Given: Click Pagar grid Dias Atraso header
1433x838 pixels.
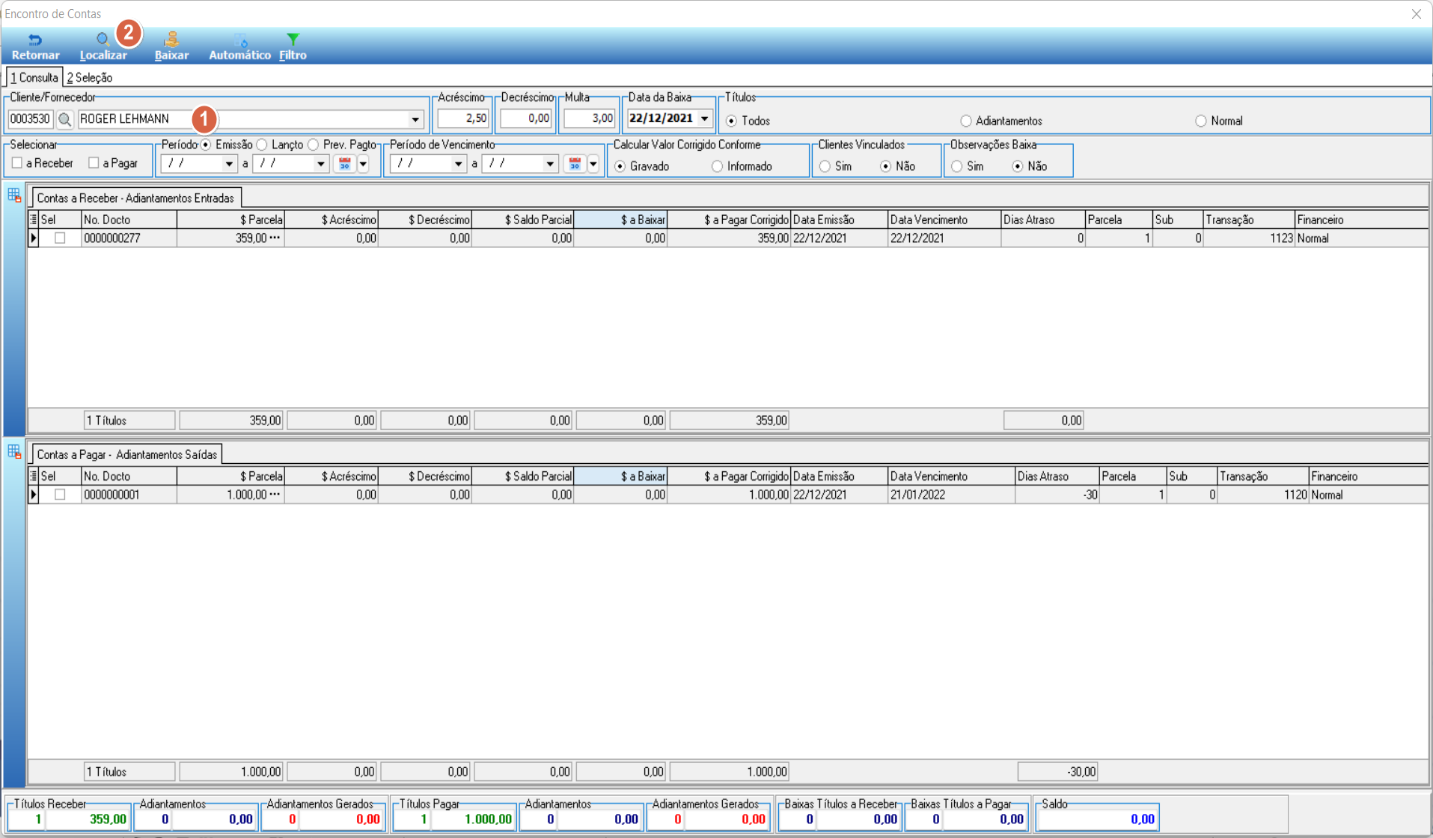Looking at the screenshot, I should pos(1055,476).
